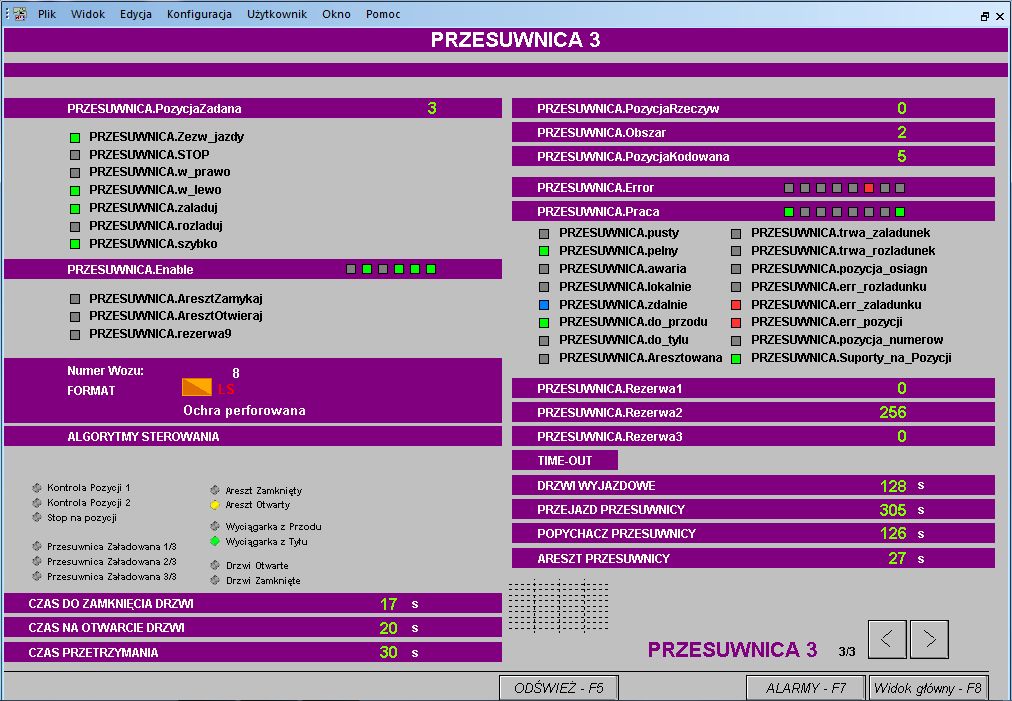Click the PRZESUWNICA.PozycjaZadana value 3
The image size is (1012, 701).
(x=432, y=108)
